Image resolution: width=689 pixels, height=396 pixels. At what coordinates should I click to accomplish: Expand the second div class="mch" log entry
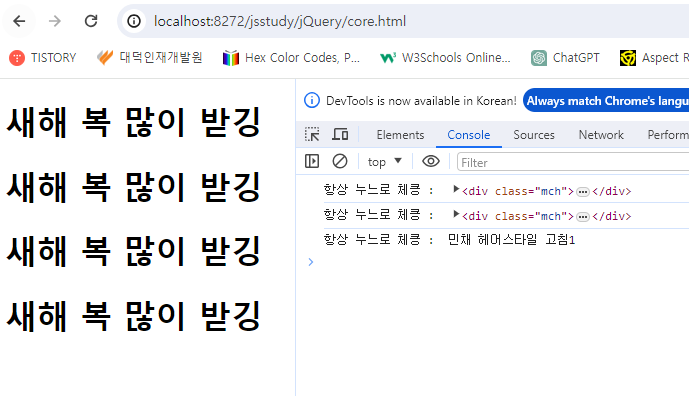tap(456, 214)
